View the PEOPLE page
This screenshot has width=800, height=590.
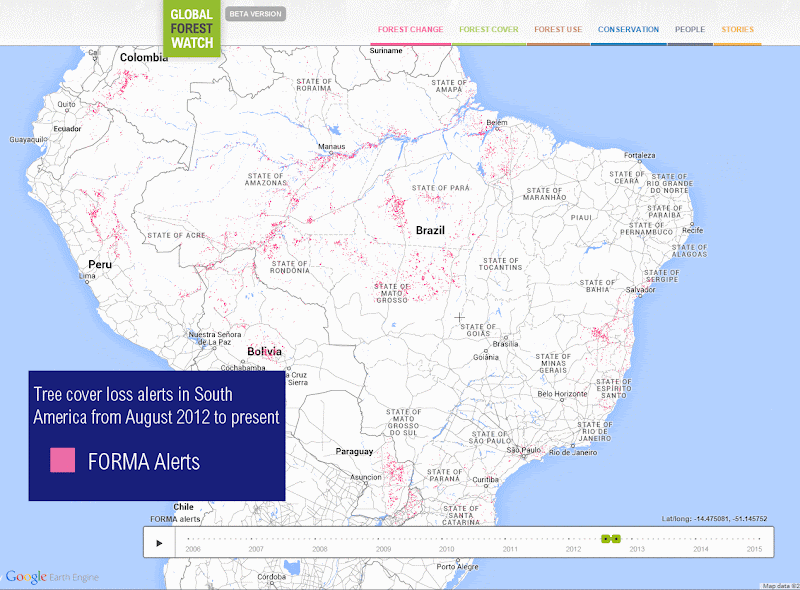tap(690, 30)
